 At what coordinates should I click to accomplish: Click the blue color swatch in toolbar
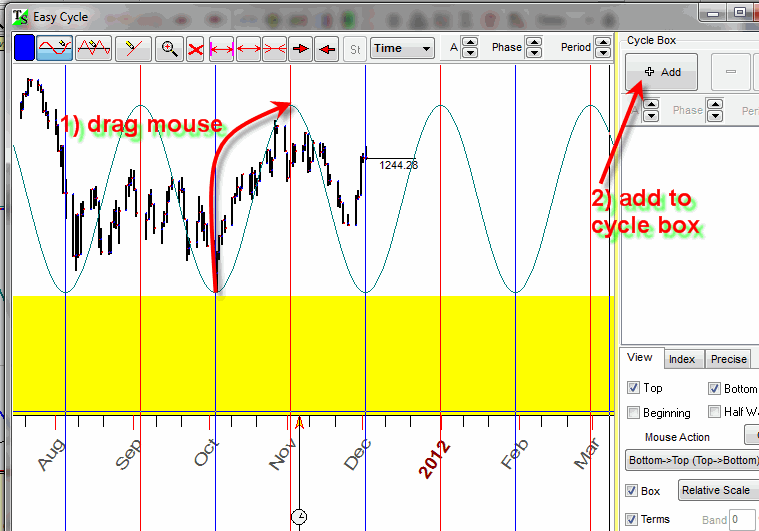click(x=24, y=48)
